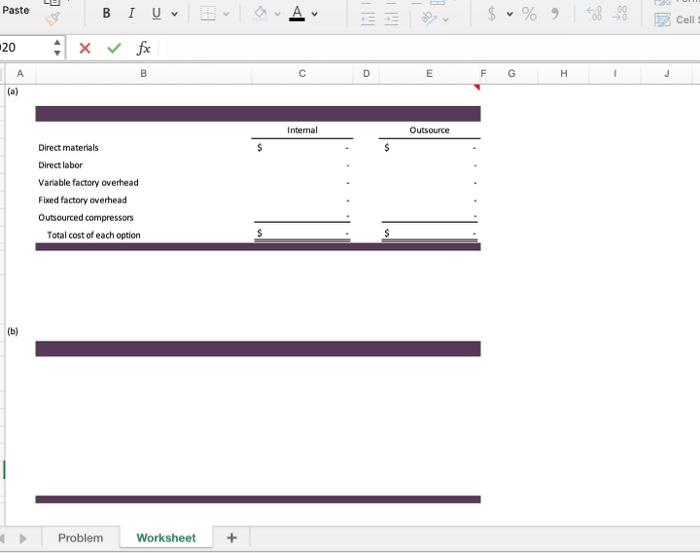Image resolution: width=700 pixels, height=553 pixels.
Task: Select the Variable factory overhead cell
Action: (x=143, y=183)
